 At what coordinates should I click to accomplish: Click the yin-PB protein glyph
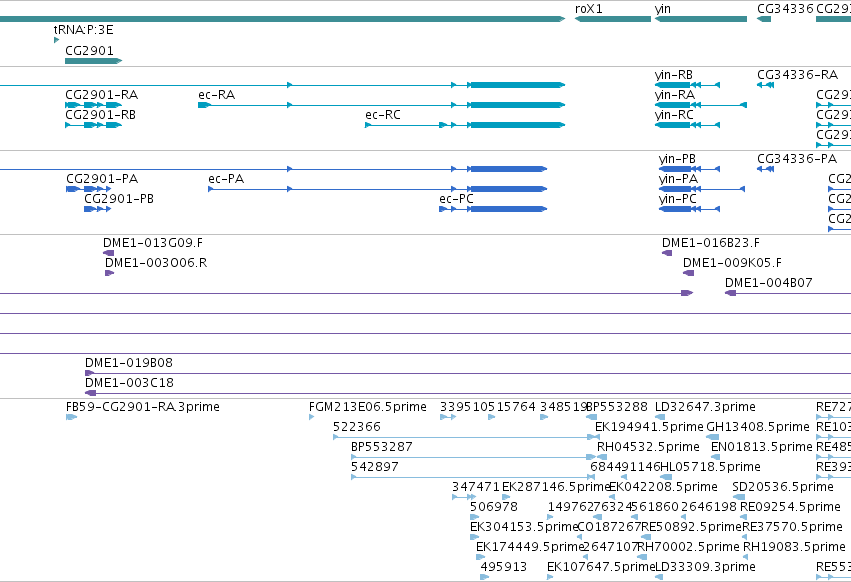689,169
